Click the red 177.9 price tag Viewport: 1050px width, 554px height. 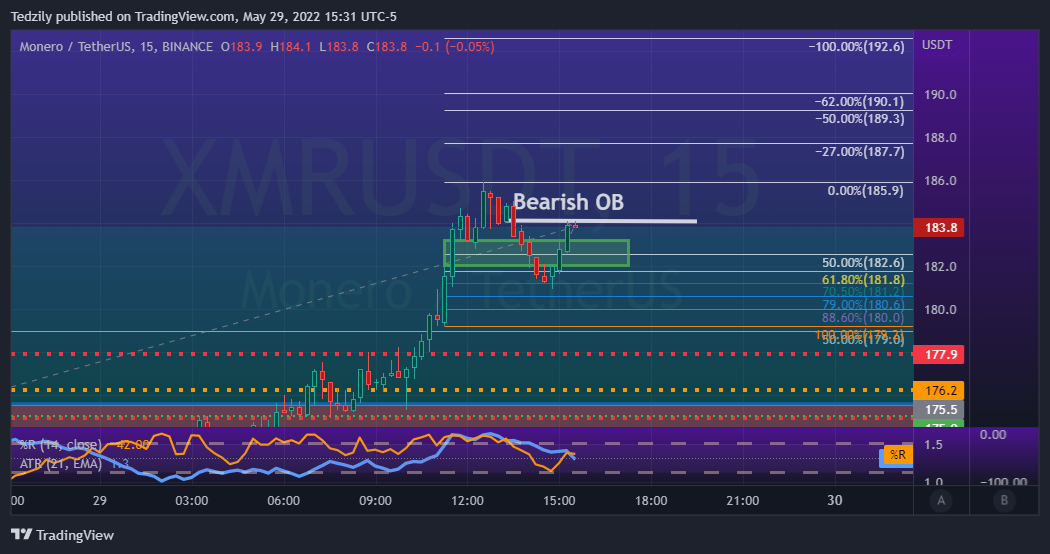(x=939, y=354)
